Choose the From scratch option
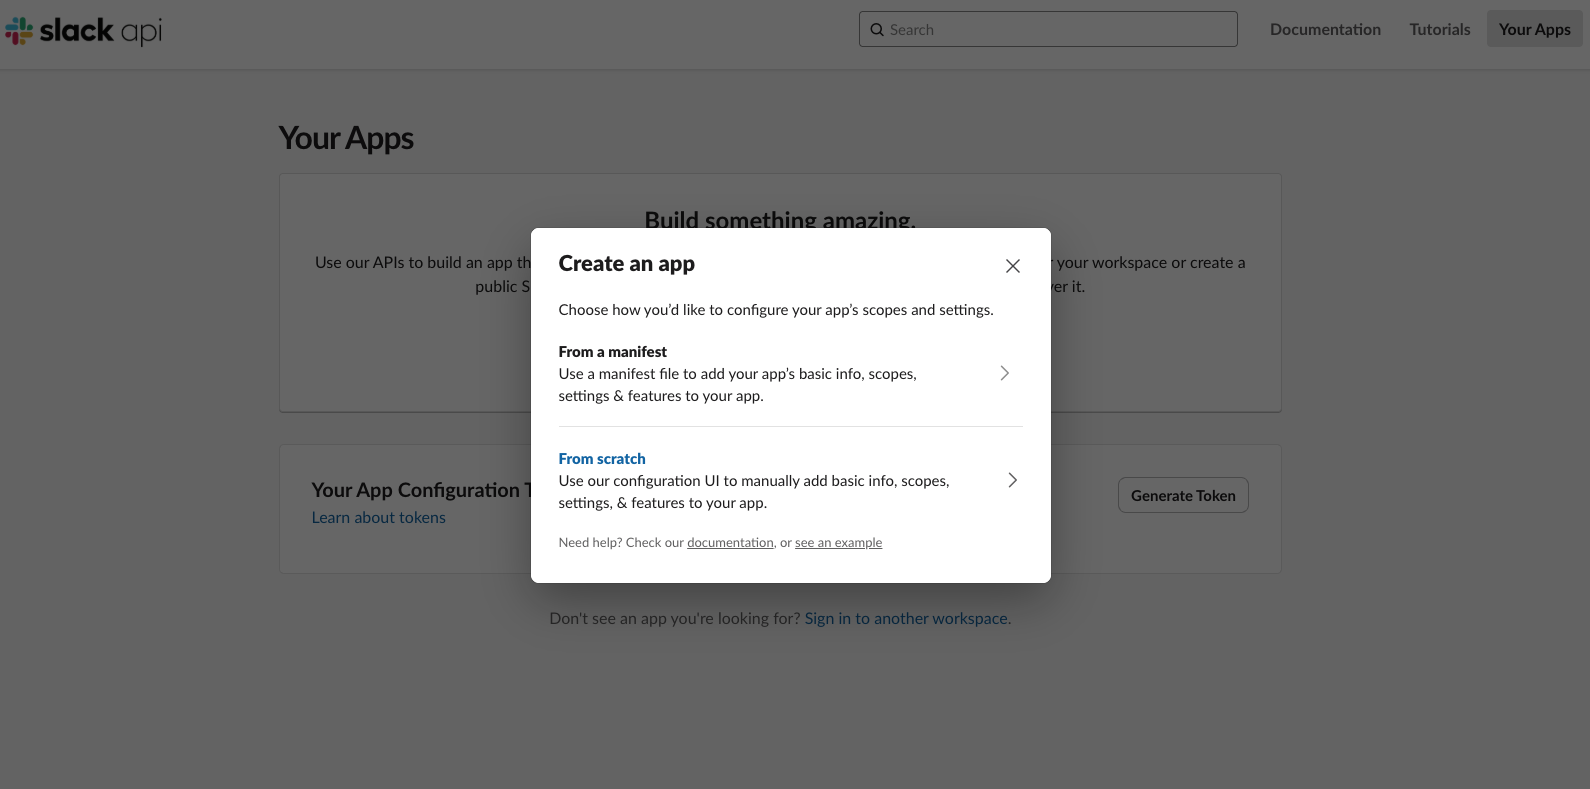Screen dimensions: 1590x789 tap(790, 481)
